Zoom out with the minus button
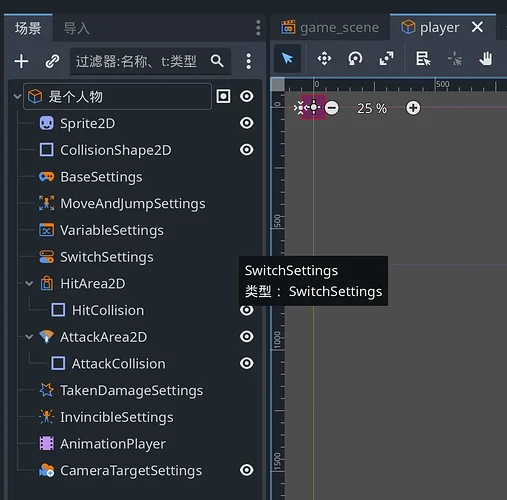Viewport: 507px width, 500px height. point(332,108)
